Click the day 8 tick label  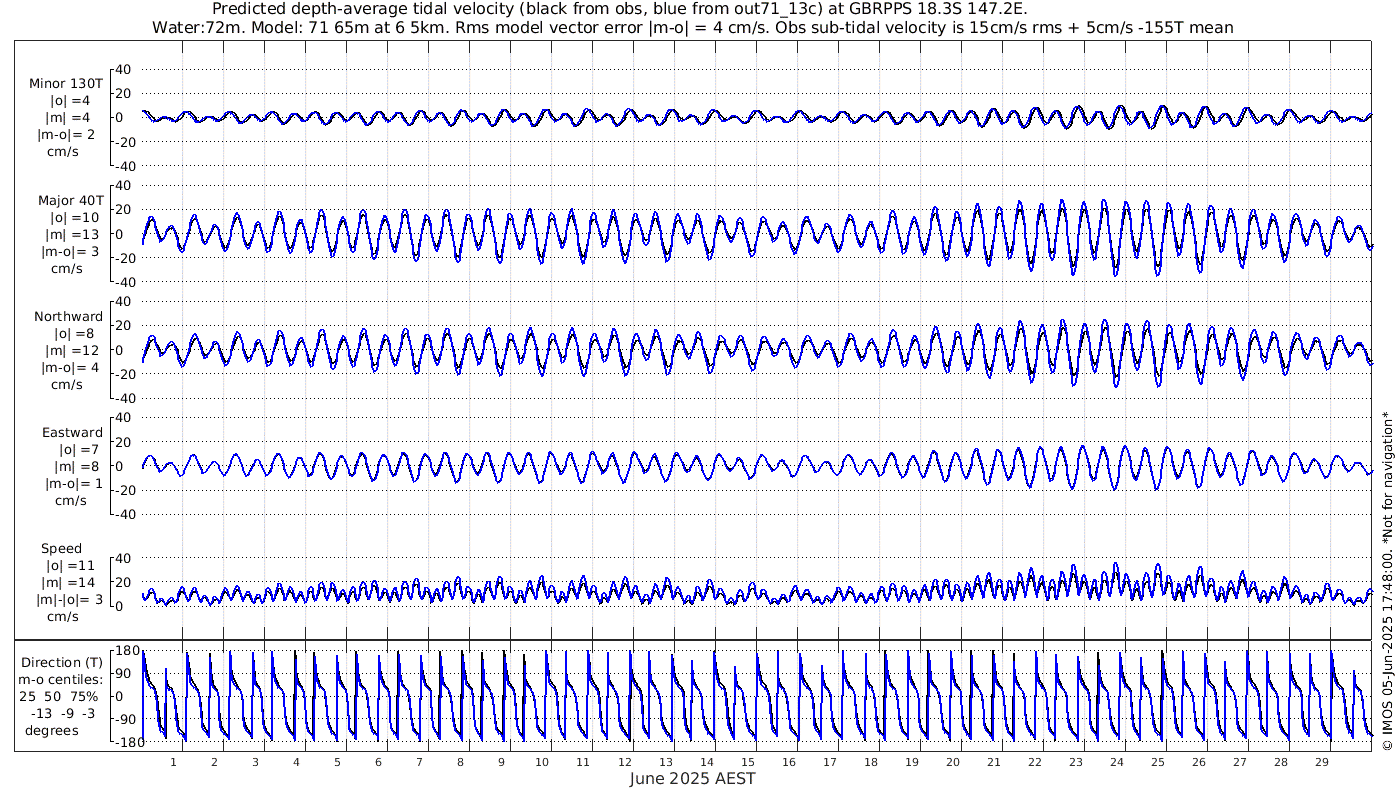(x=460, y=762)
